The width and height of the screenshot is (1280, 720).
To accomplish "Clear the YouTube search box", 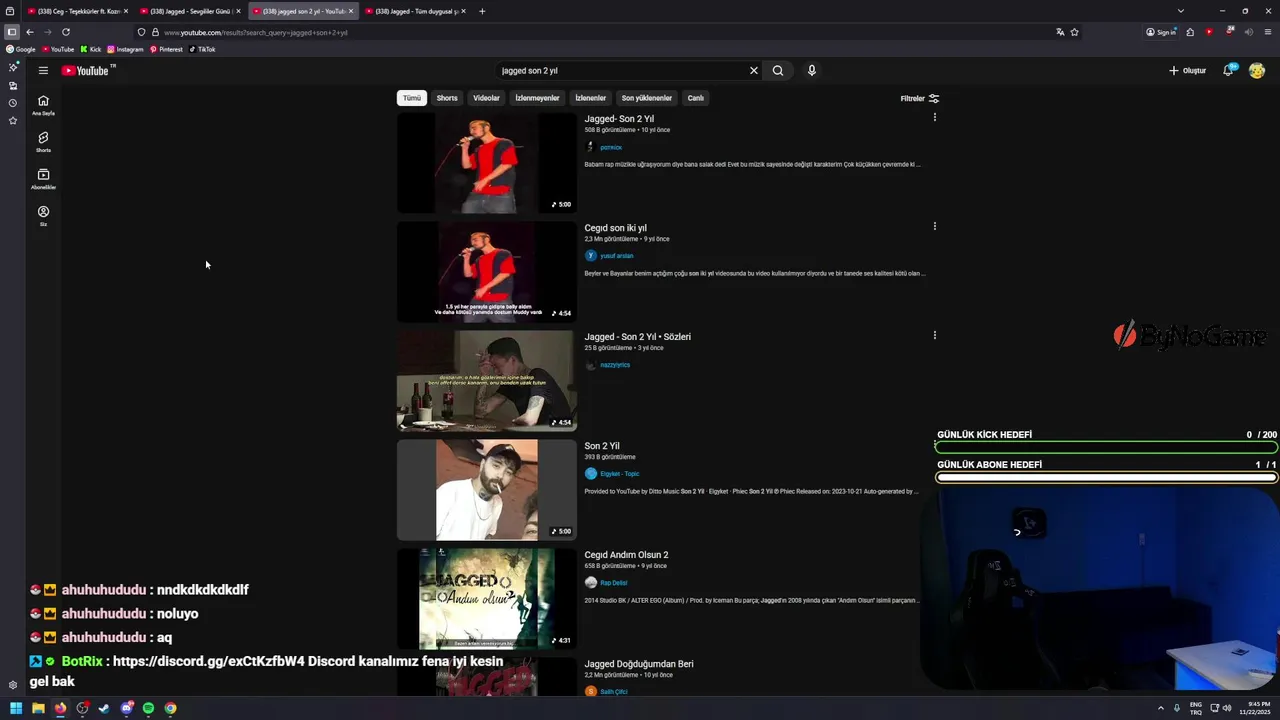I will 754,70.
